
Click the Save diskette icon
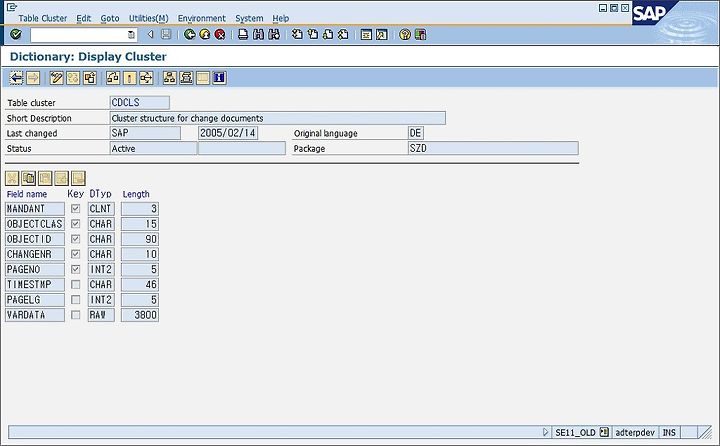click(166, 34)
